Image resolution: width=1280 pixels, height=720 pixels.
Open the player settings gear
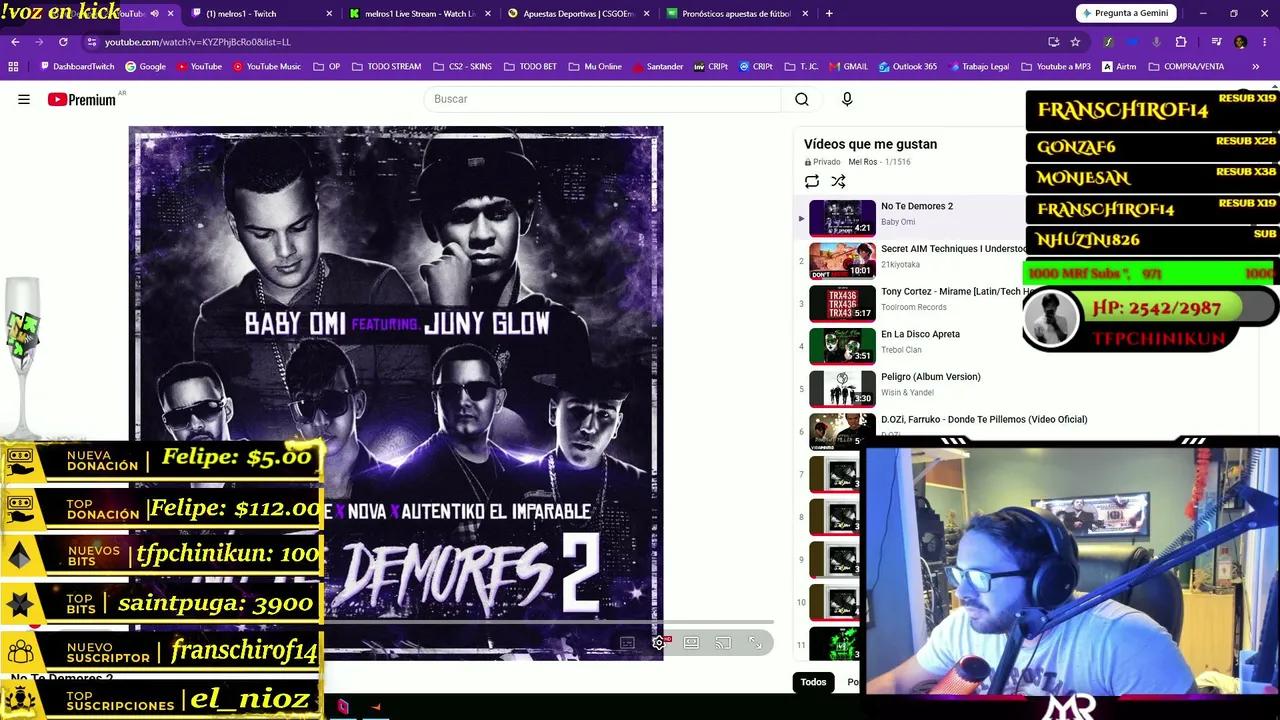click(x=659, y=643)
